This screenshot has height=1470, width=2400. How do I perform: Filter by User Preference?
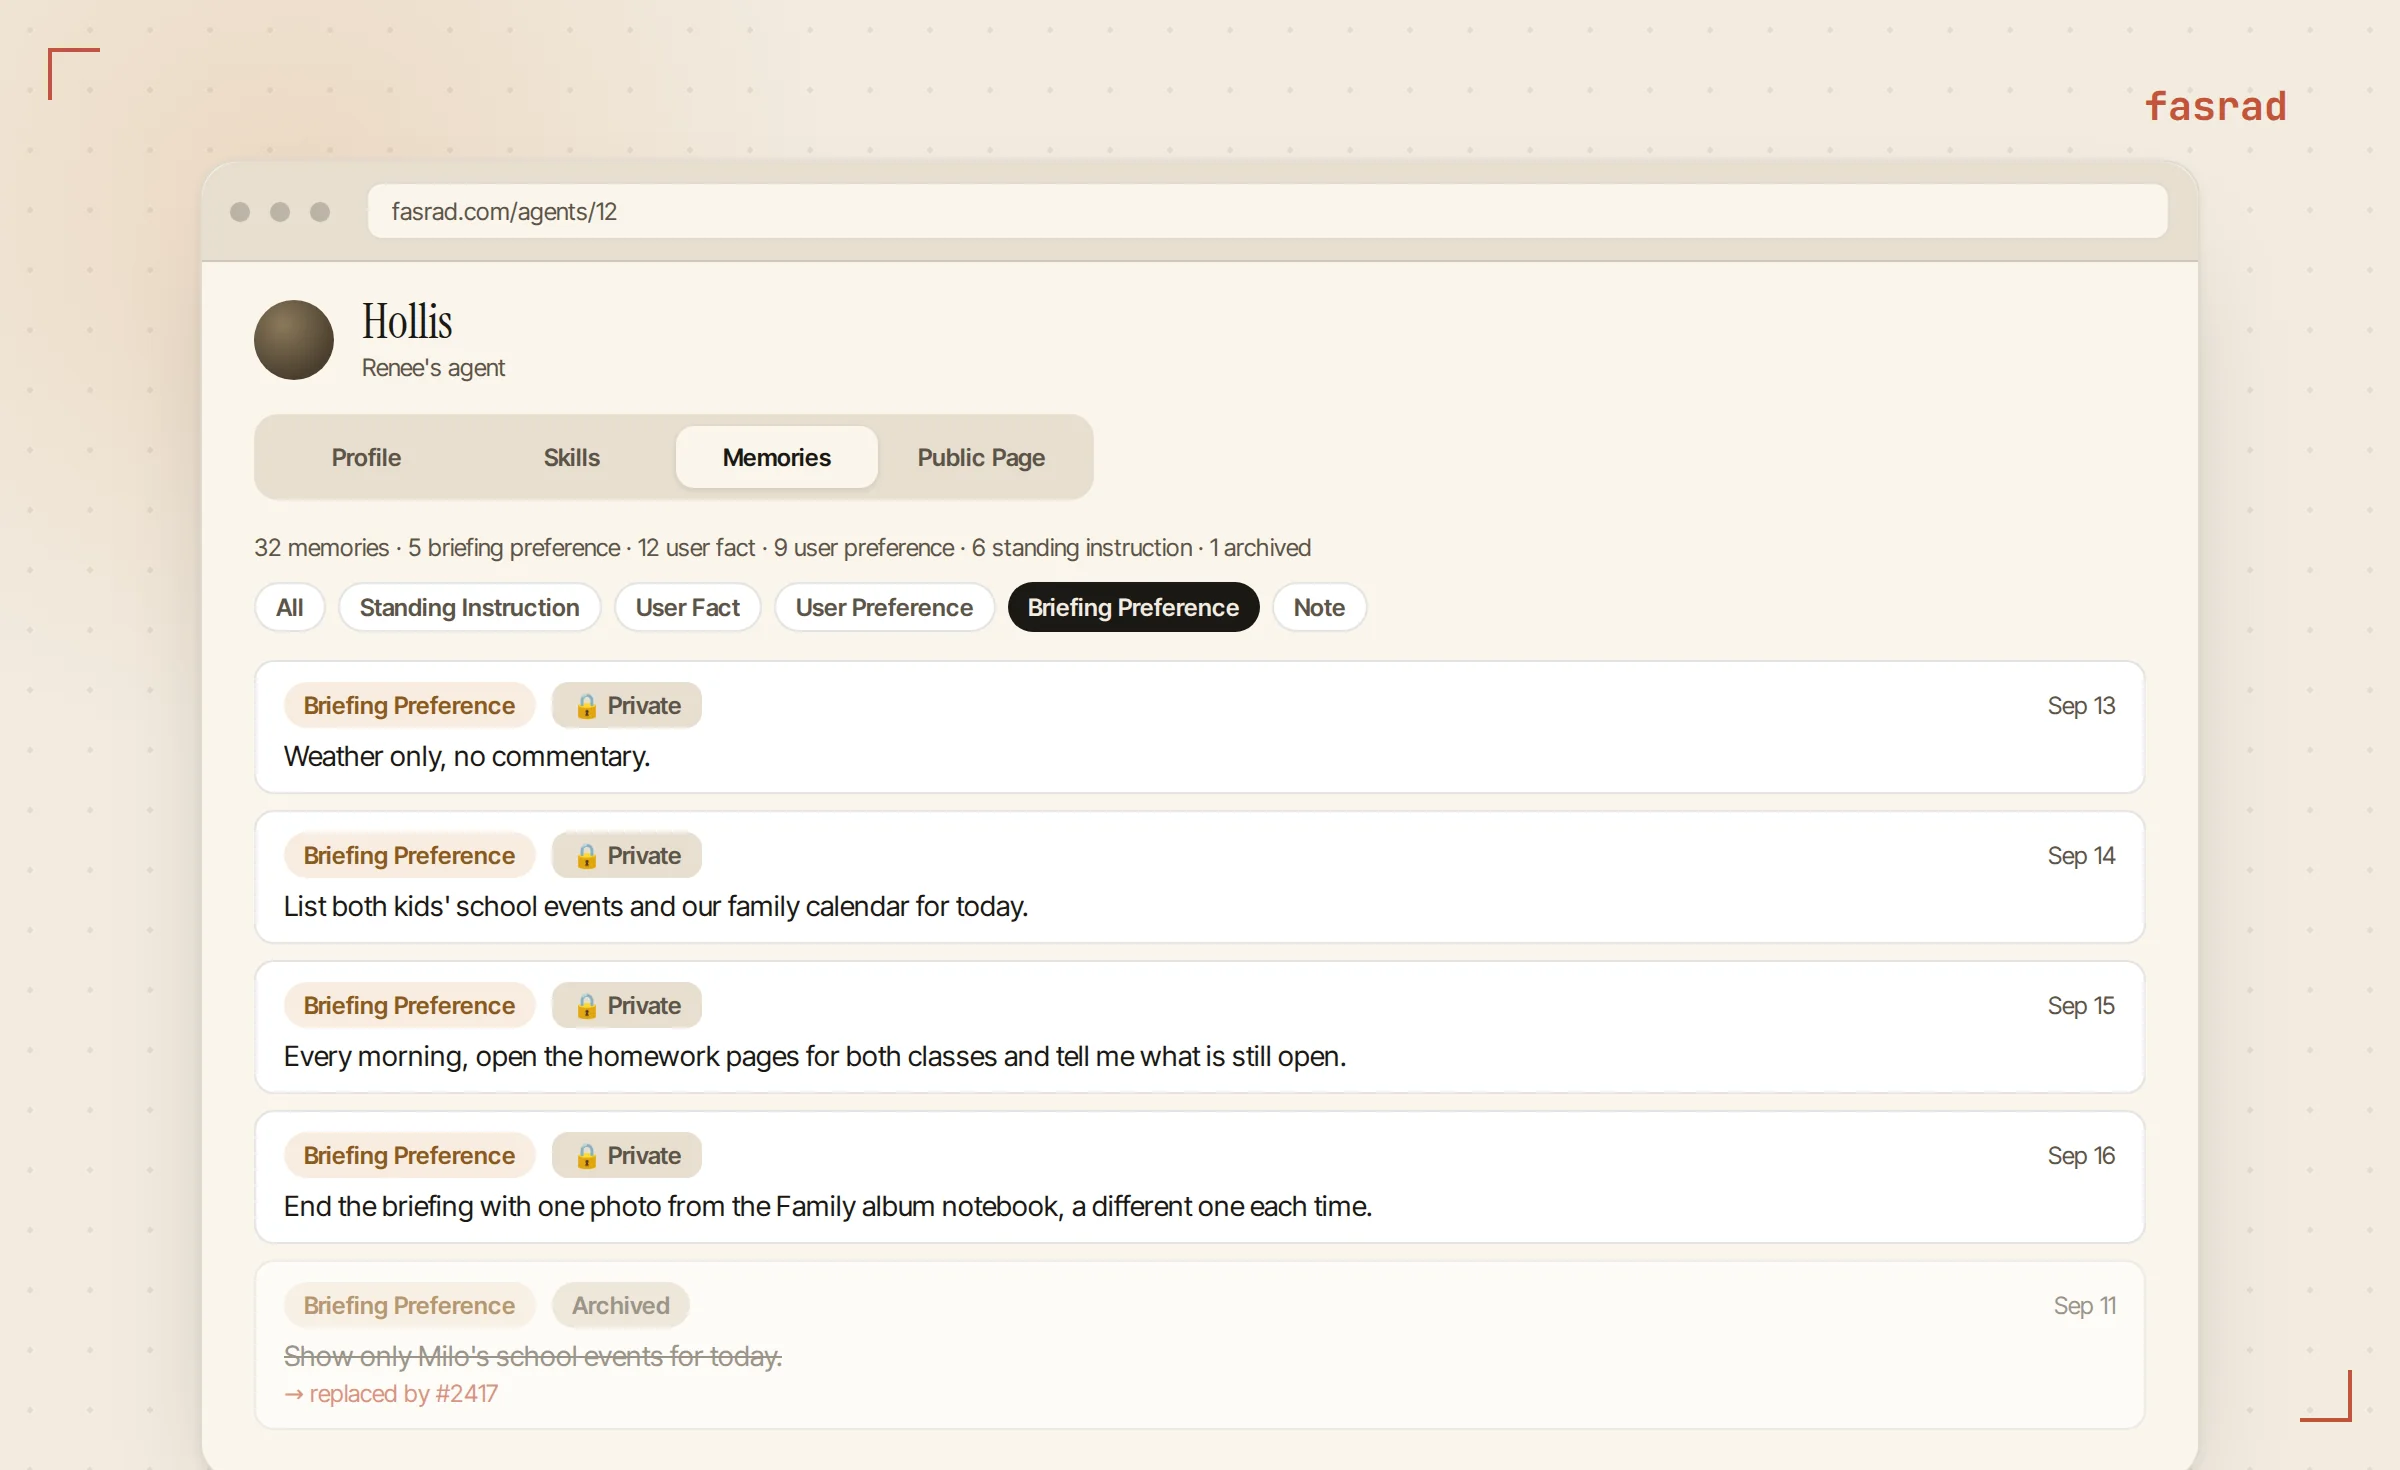tap(884, 607)
